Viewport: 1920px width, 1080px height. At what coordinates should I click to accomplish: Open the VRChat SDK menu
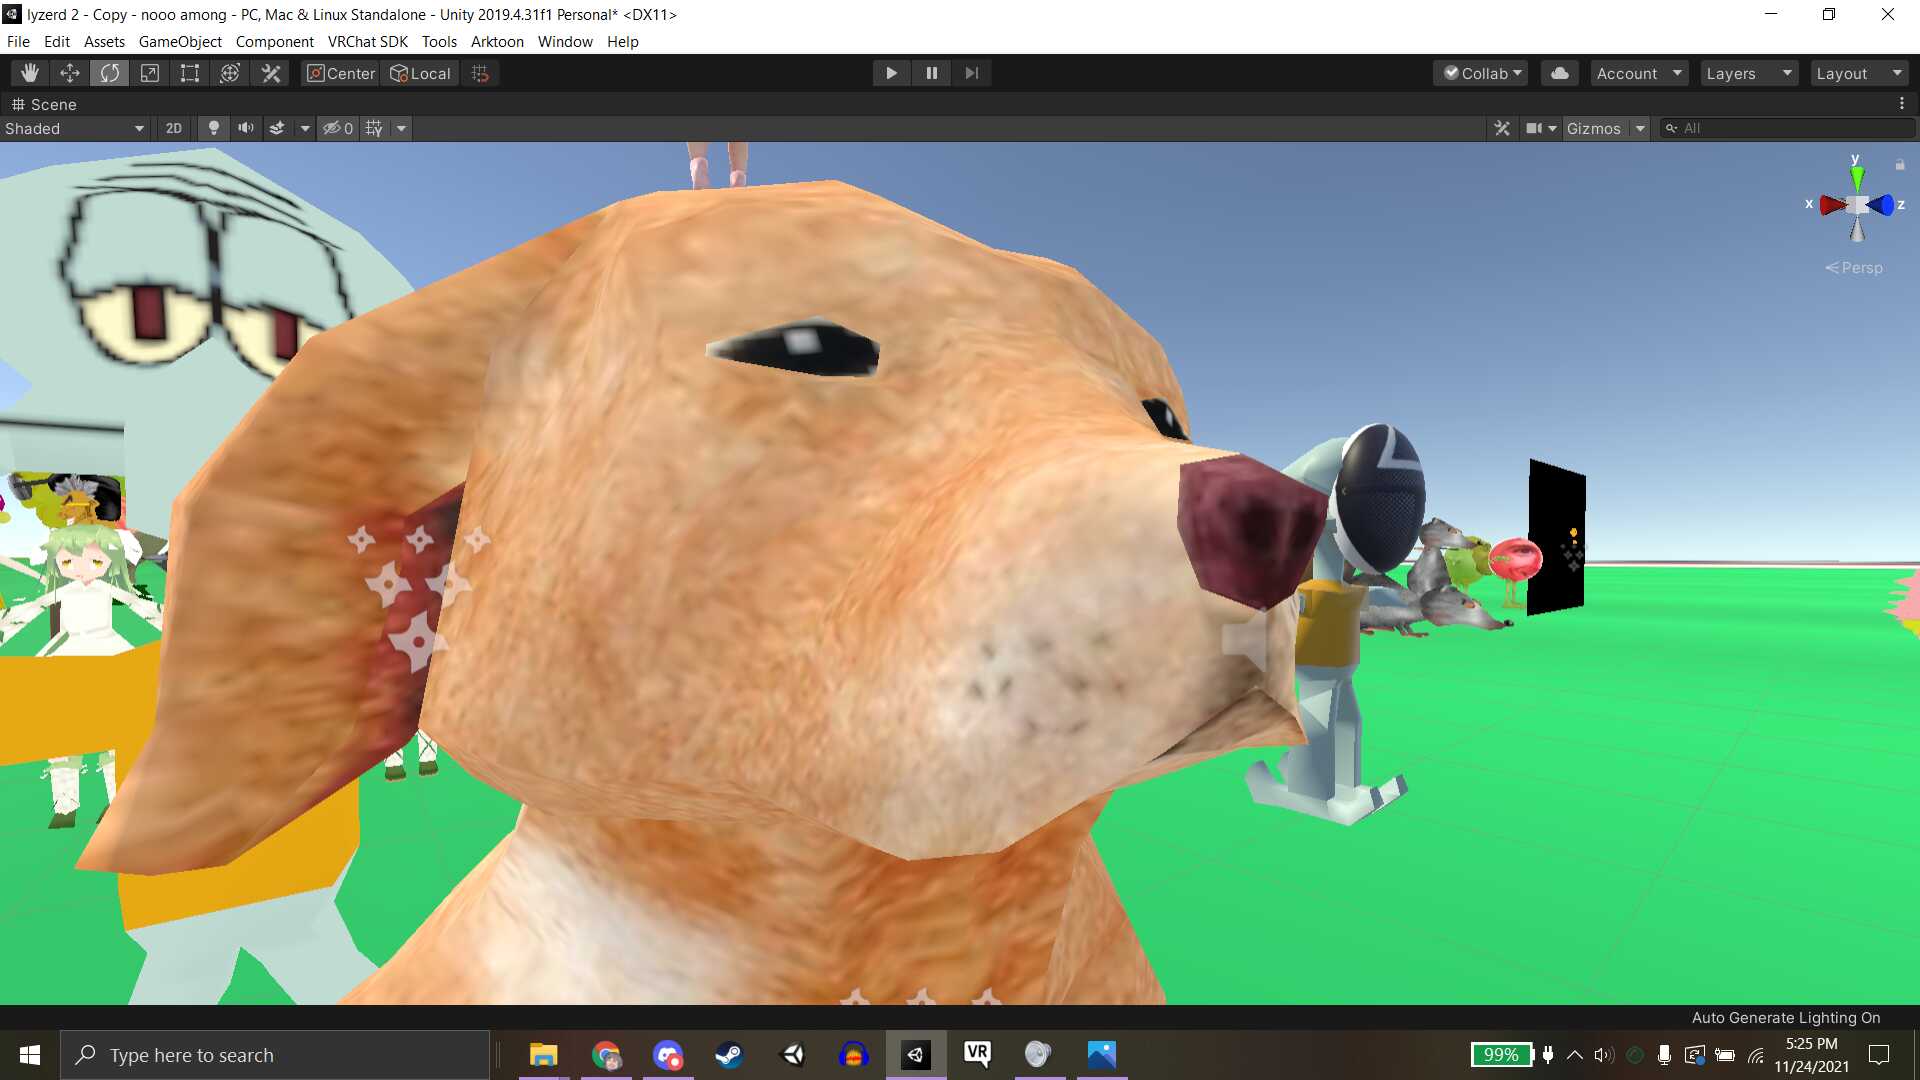367,42
